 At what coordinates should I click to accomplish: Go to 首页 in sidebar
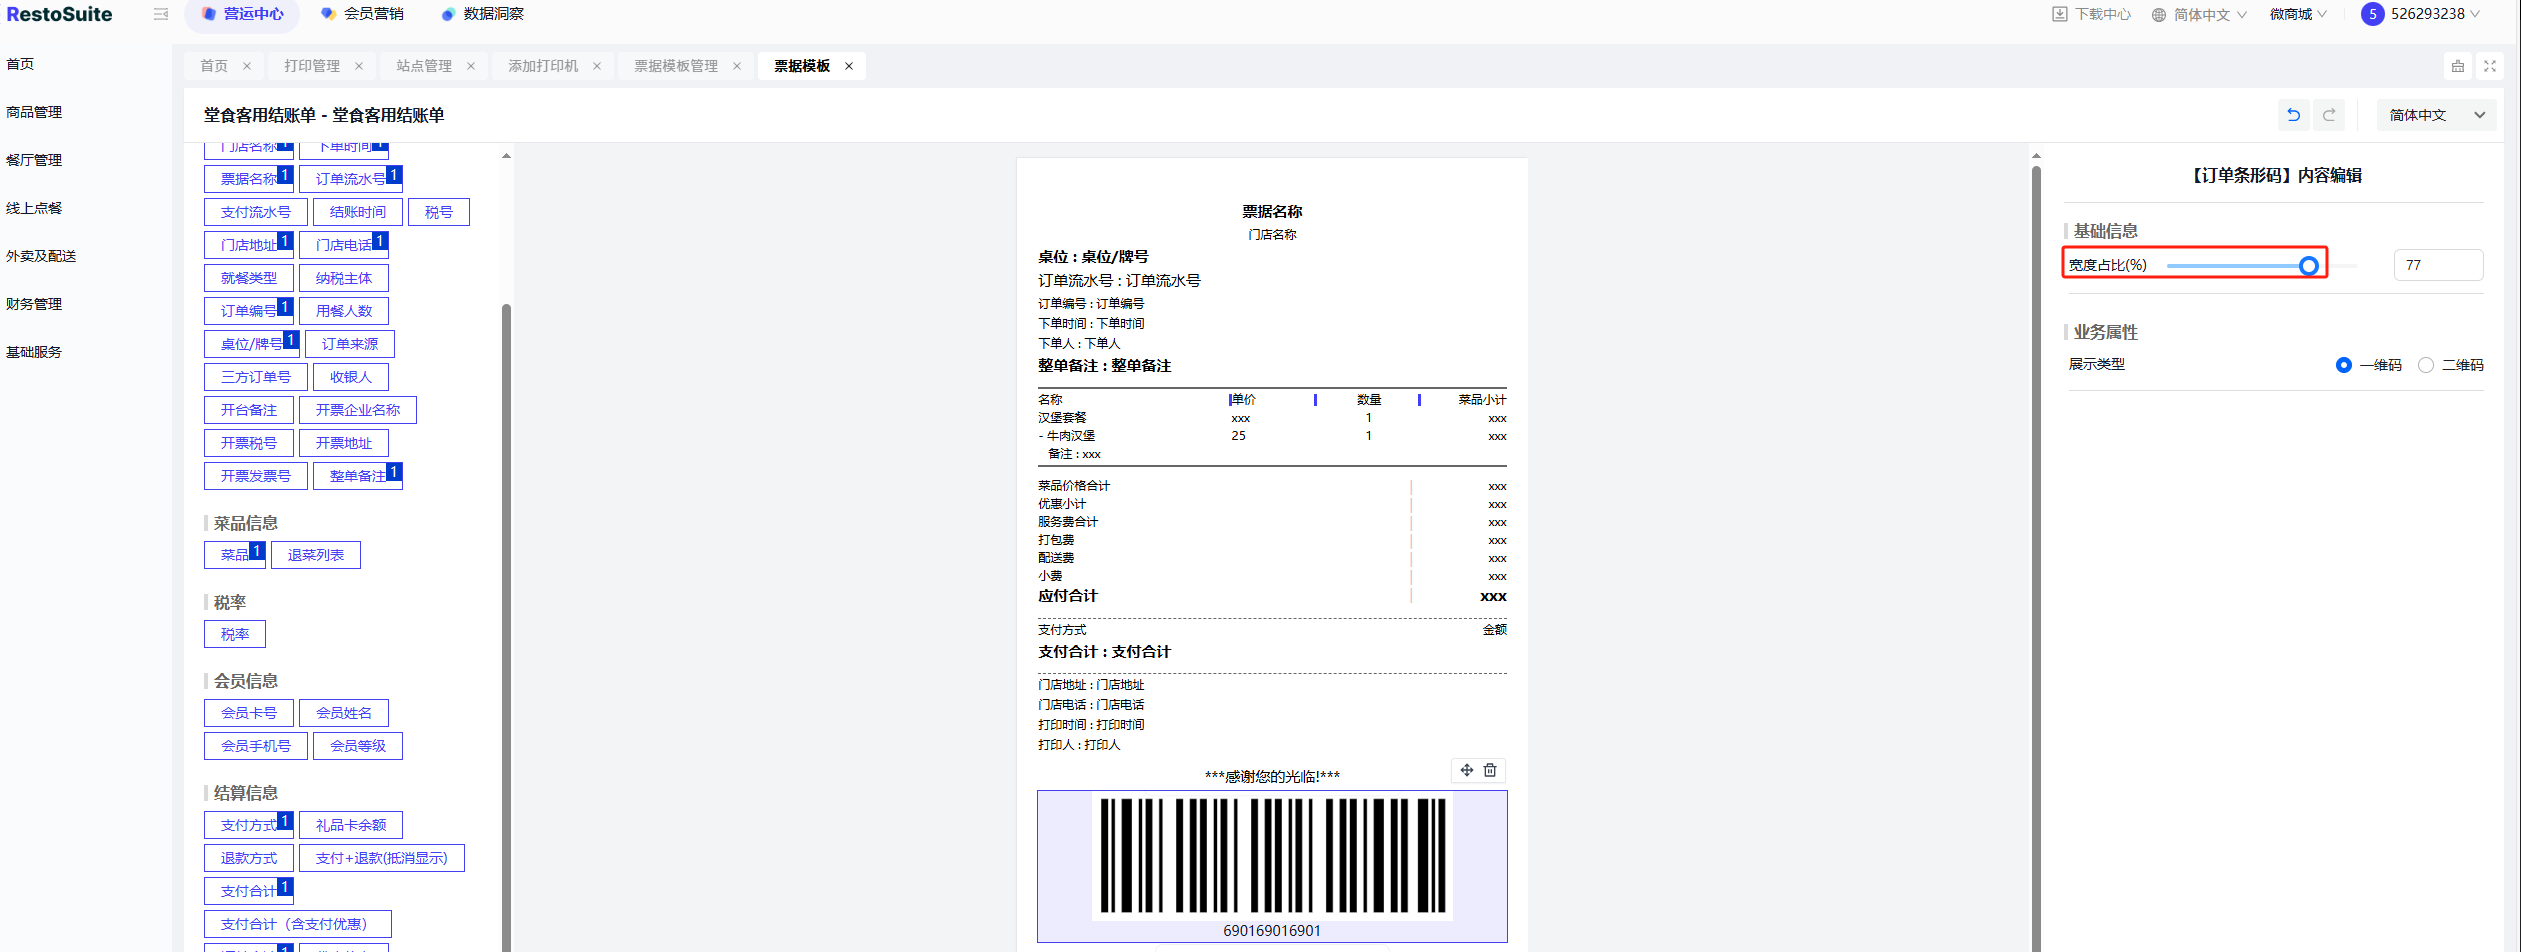pyautogui.click(x=20, y=64)
